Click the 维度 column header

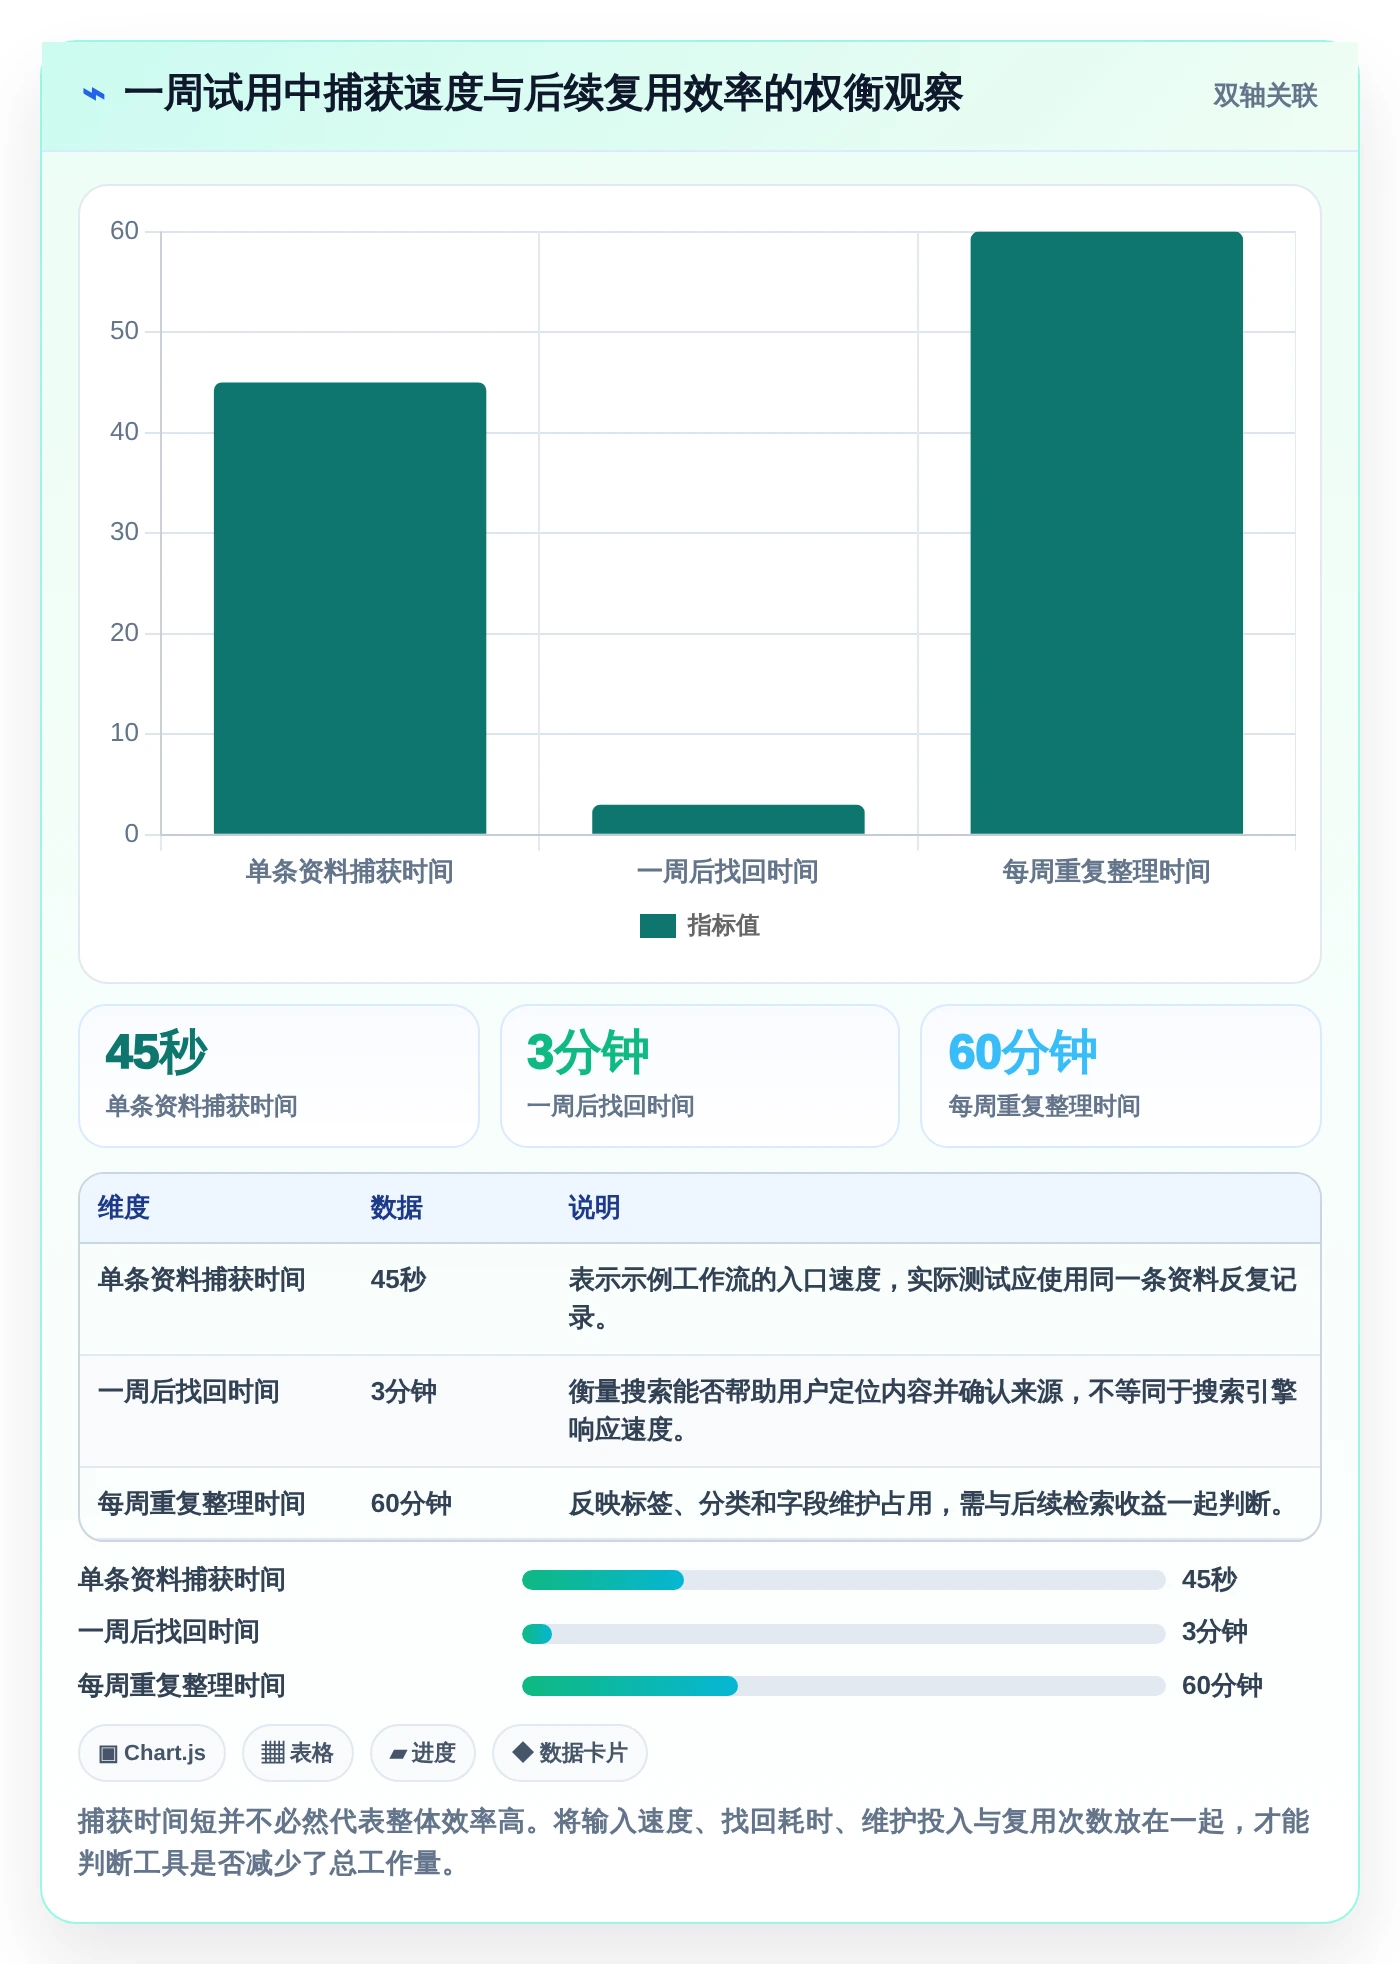tap(124, 1208)
